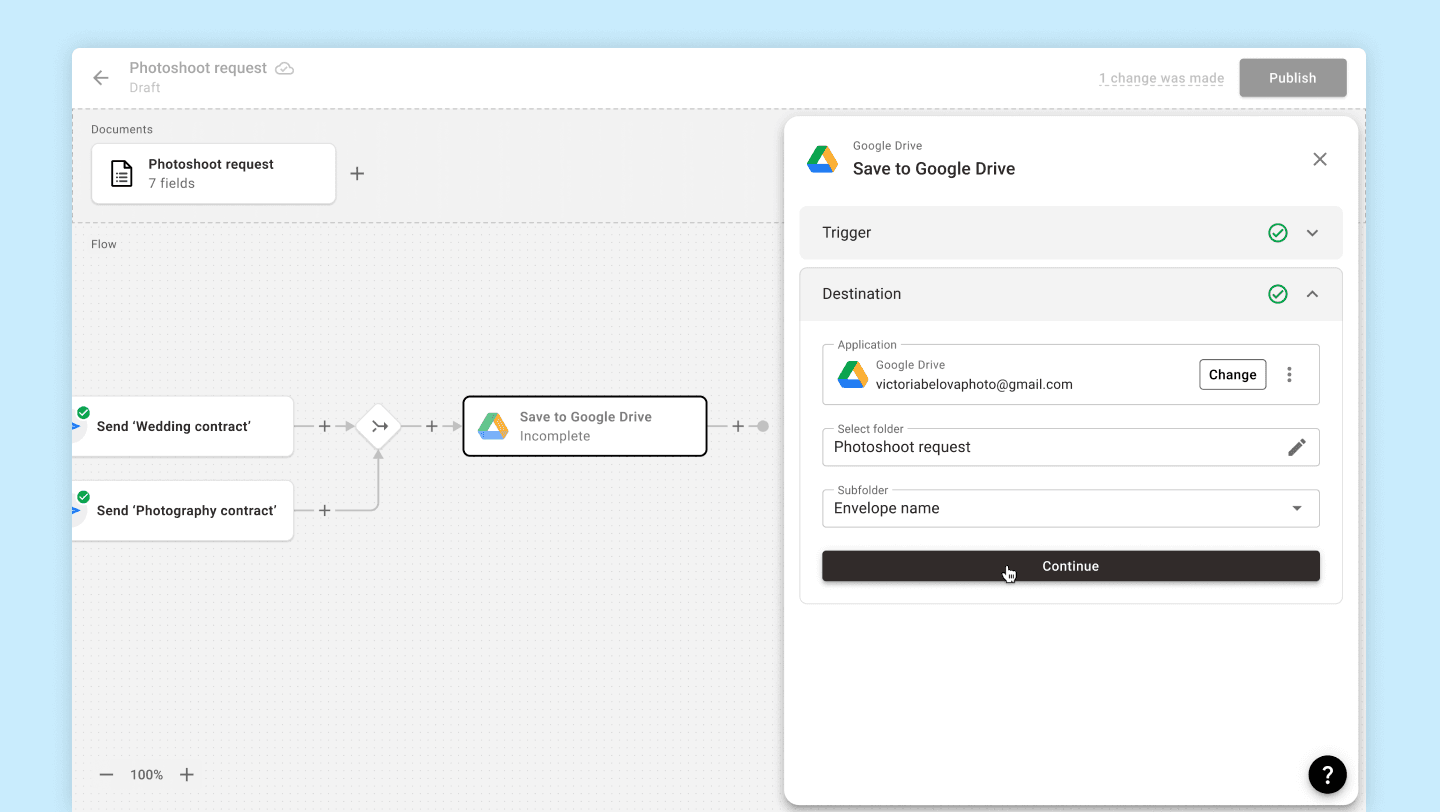Click the merge node diamond icon in the flow
Viewport: 1440px width, 812px height.
tap(379, 426)
